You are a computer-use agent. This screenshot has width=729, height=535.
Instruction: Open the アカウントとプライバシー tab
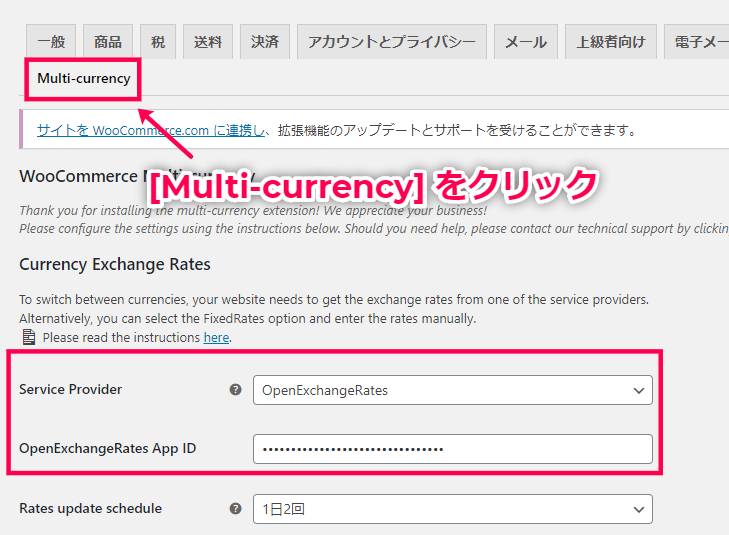click(x=392, y=42)
